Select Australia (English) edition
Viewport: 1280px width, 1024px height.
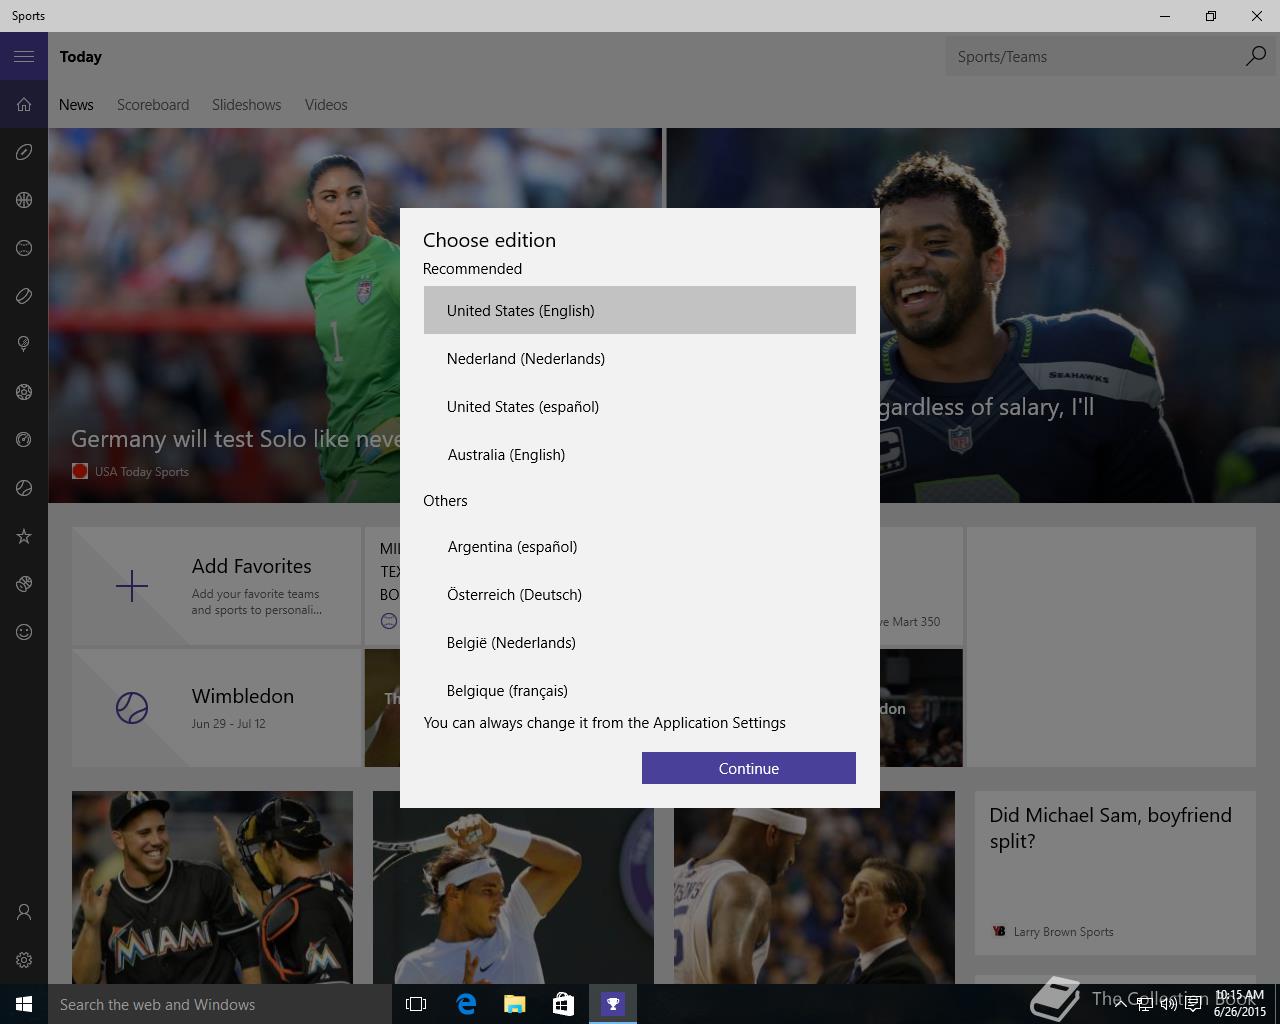[x=640, y=454]
